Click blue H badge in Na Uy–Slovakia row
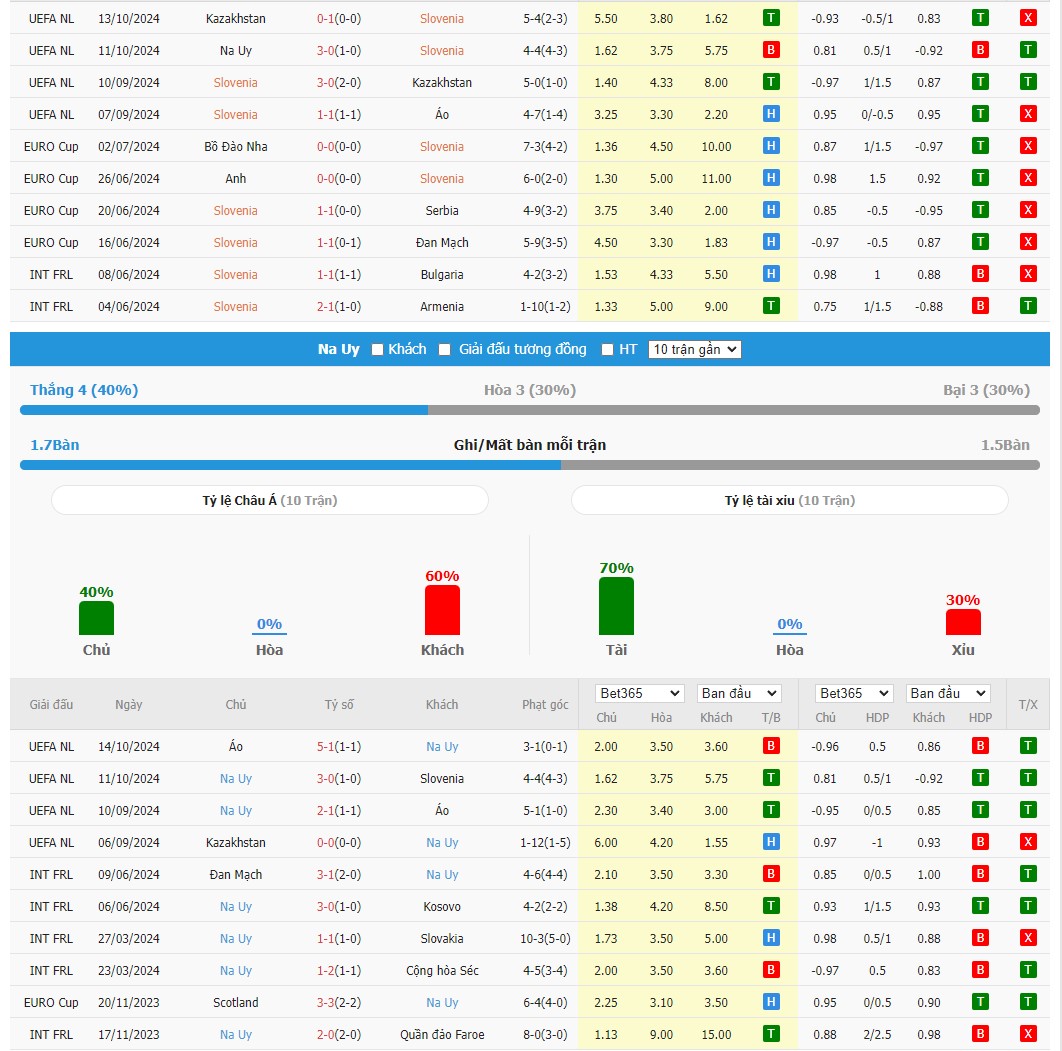 [771, 938]
